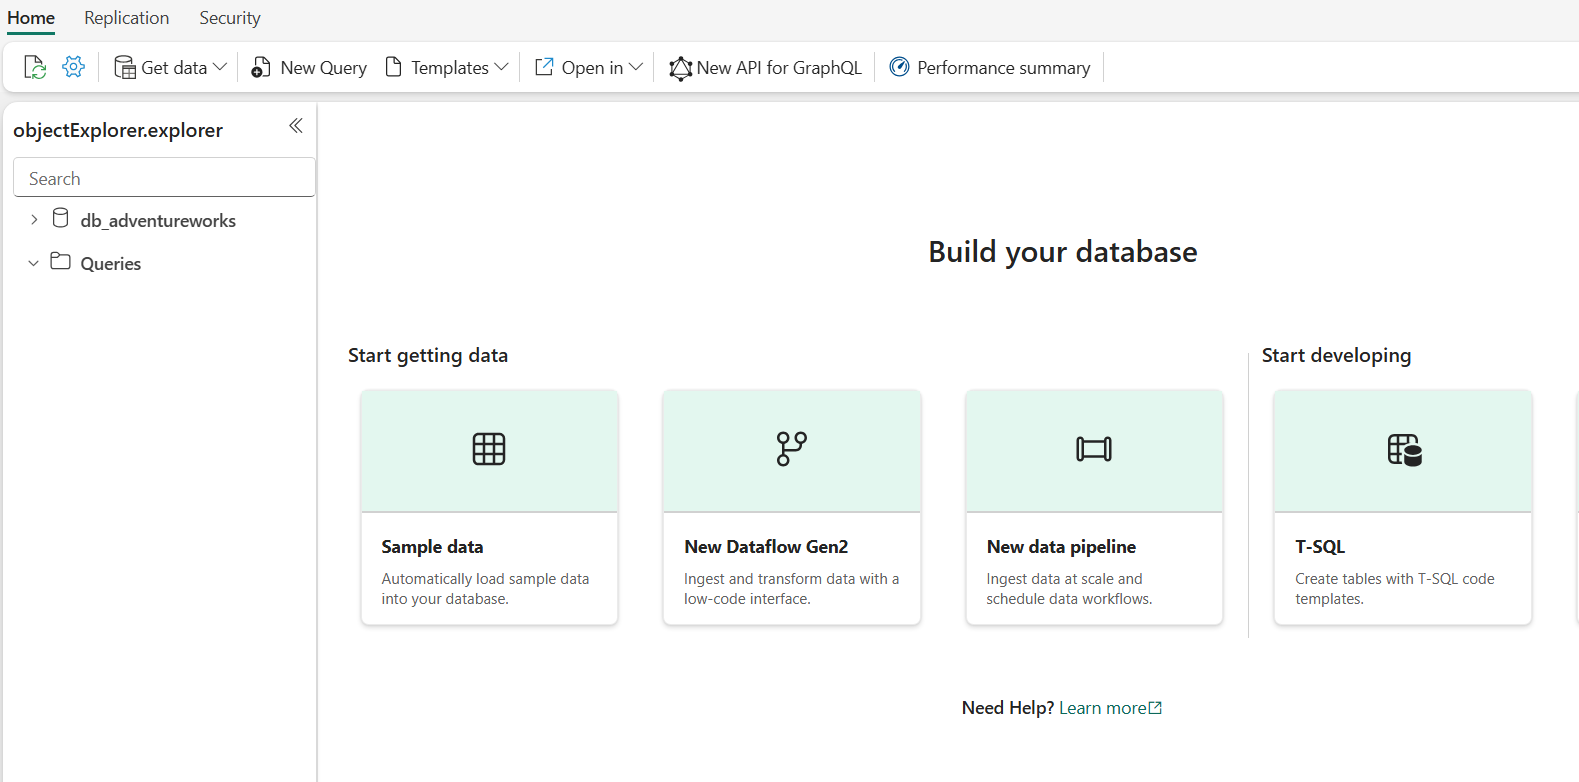Collapse the object explorer panel
The image size is (1579, 782).
pos(296,125)
